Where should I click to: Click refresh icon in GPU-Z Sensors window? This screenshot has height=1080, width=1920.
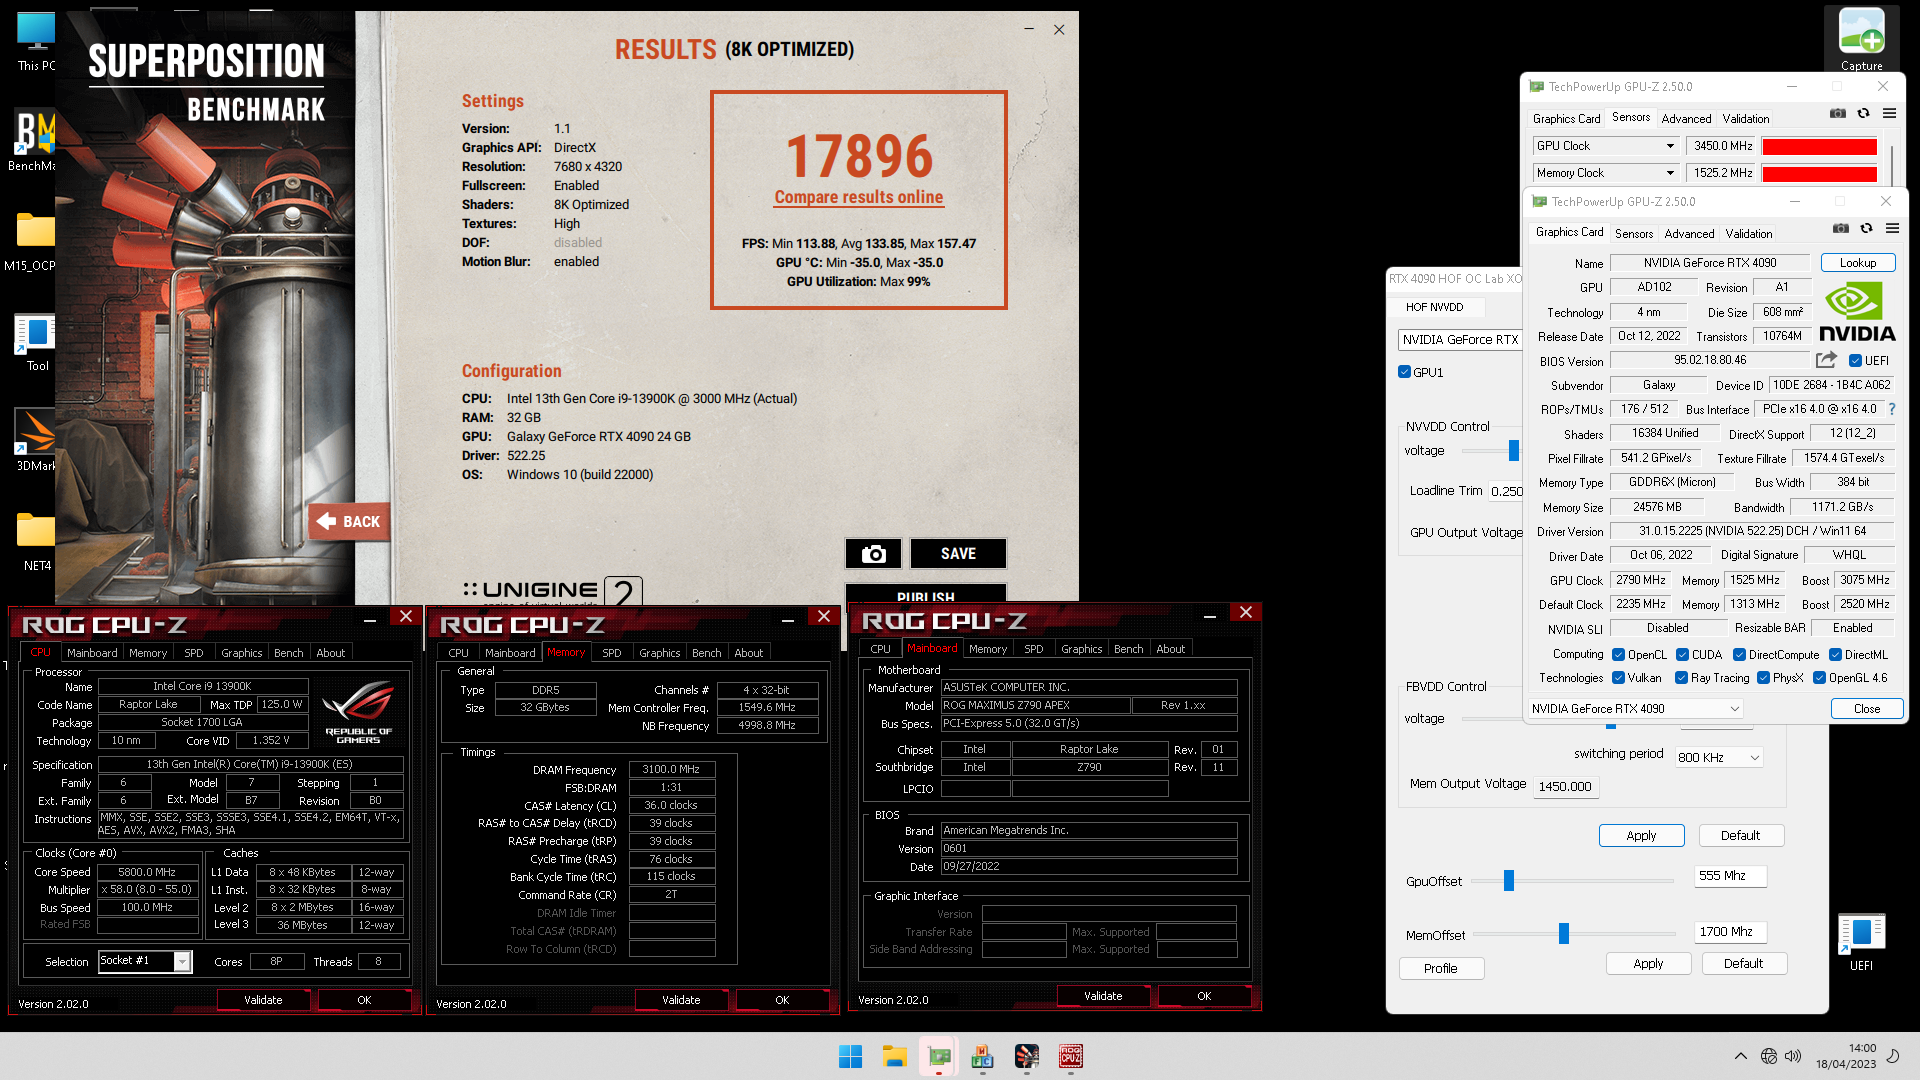pyautogui.click(x=1863, y=114)
